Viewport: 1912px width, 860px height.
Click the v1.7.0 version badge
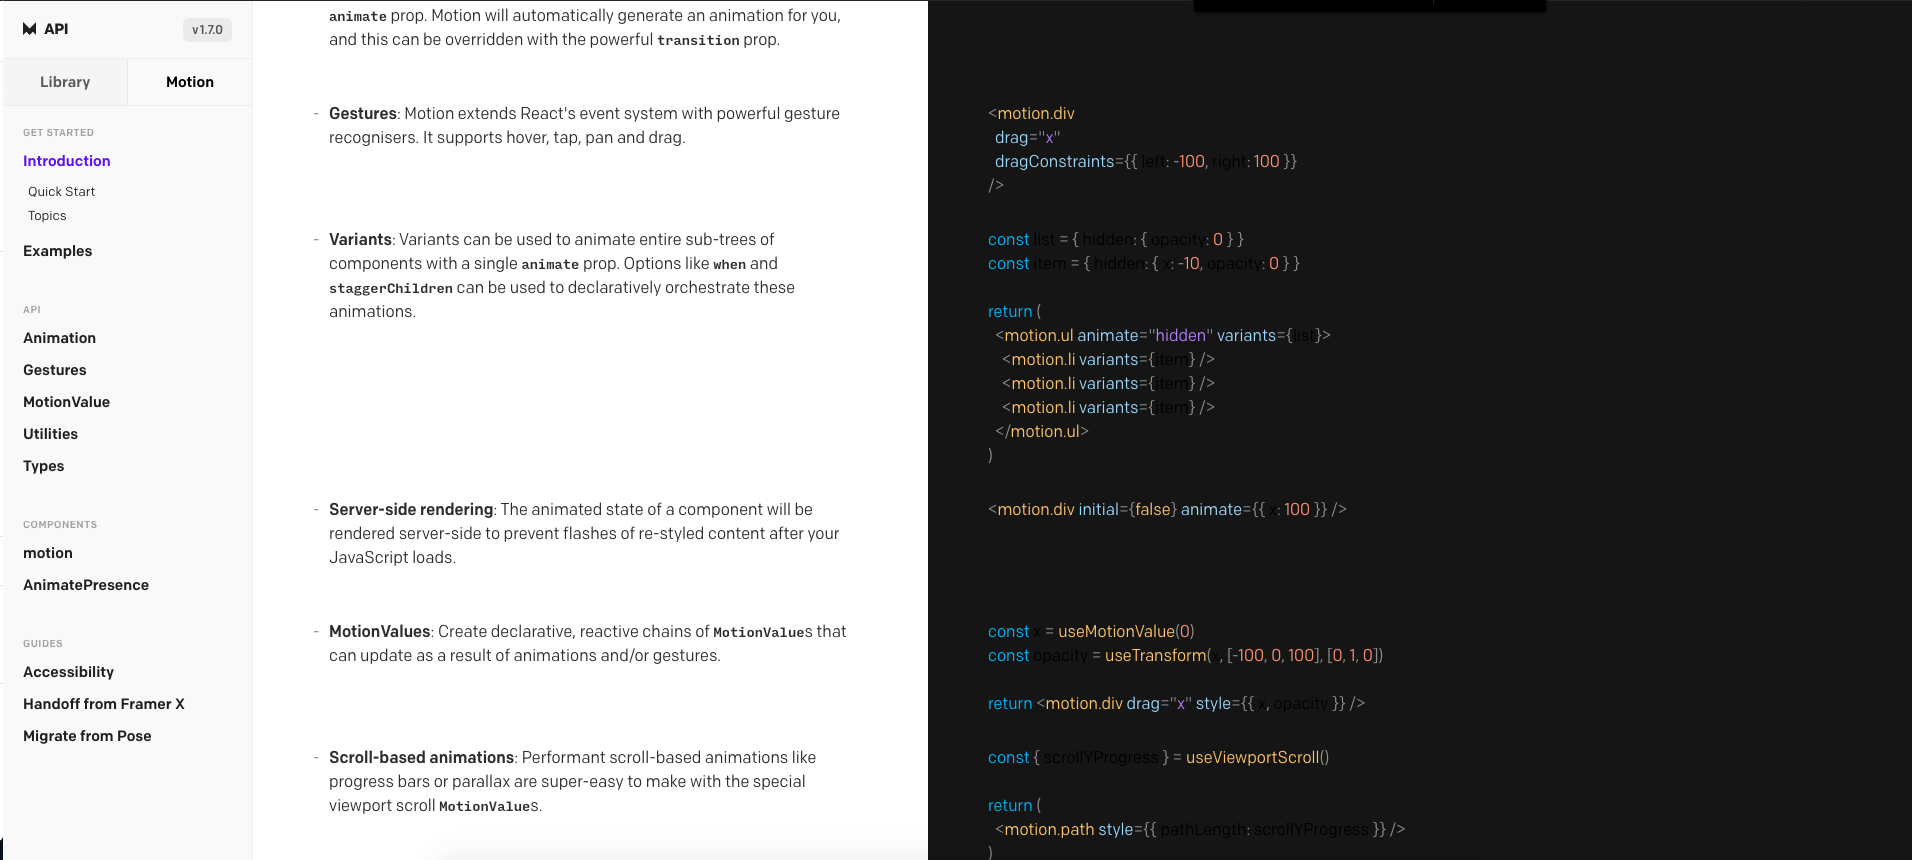(x=206, y=29)
